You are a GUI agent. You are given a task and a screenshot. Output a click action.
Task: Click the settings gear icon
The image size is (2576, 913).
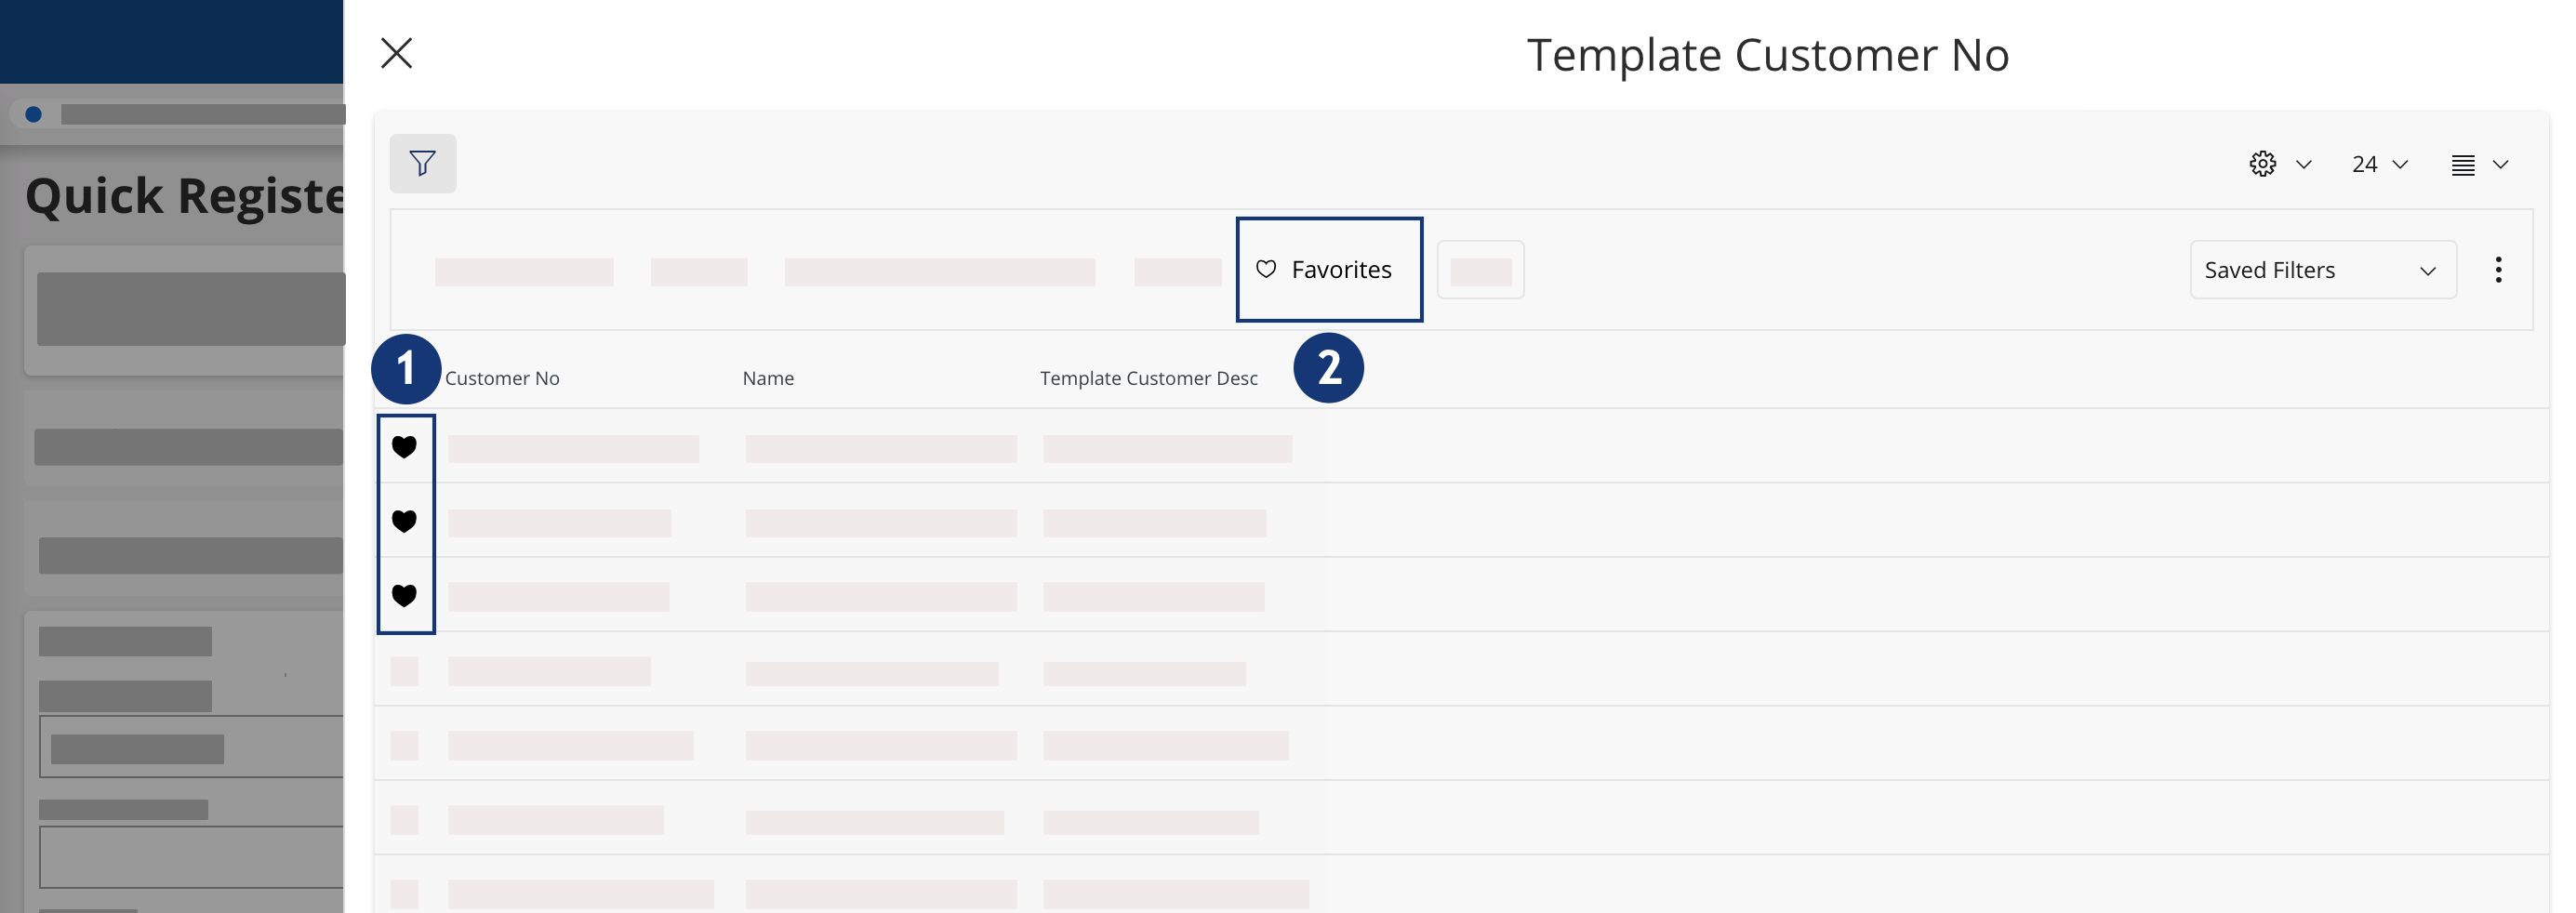(2262, 164)
